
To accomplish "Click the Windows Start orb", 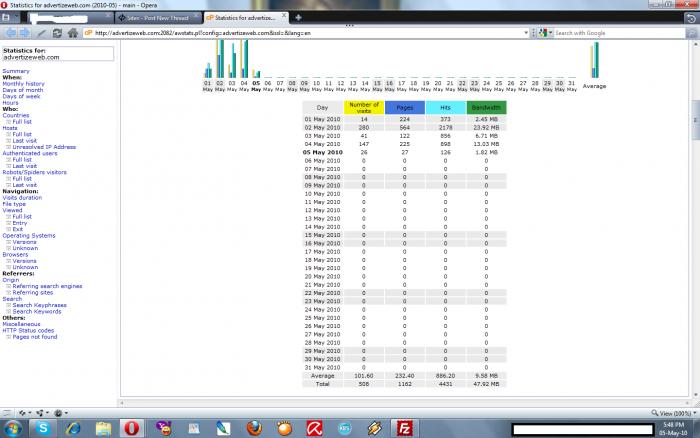I will pyautogui.click(x=11, y=428).
